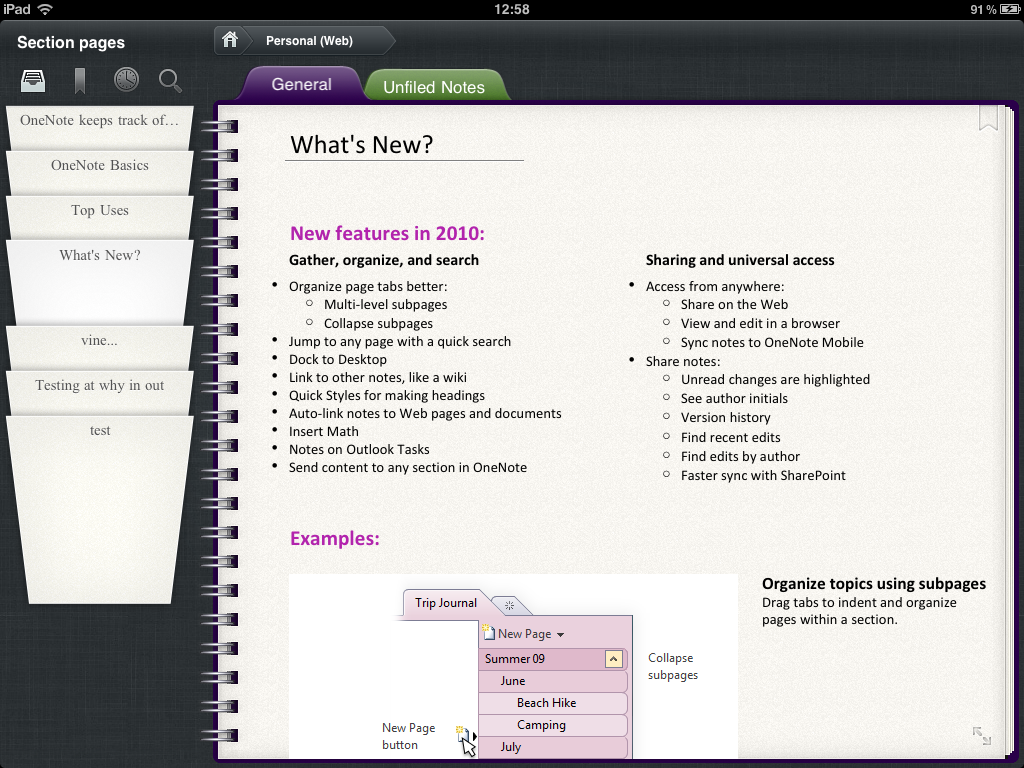
Task: Tap 'Sync notes to OneNote Mobile' bullet
Action: (772, 342)
